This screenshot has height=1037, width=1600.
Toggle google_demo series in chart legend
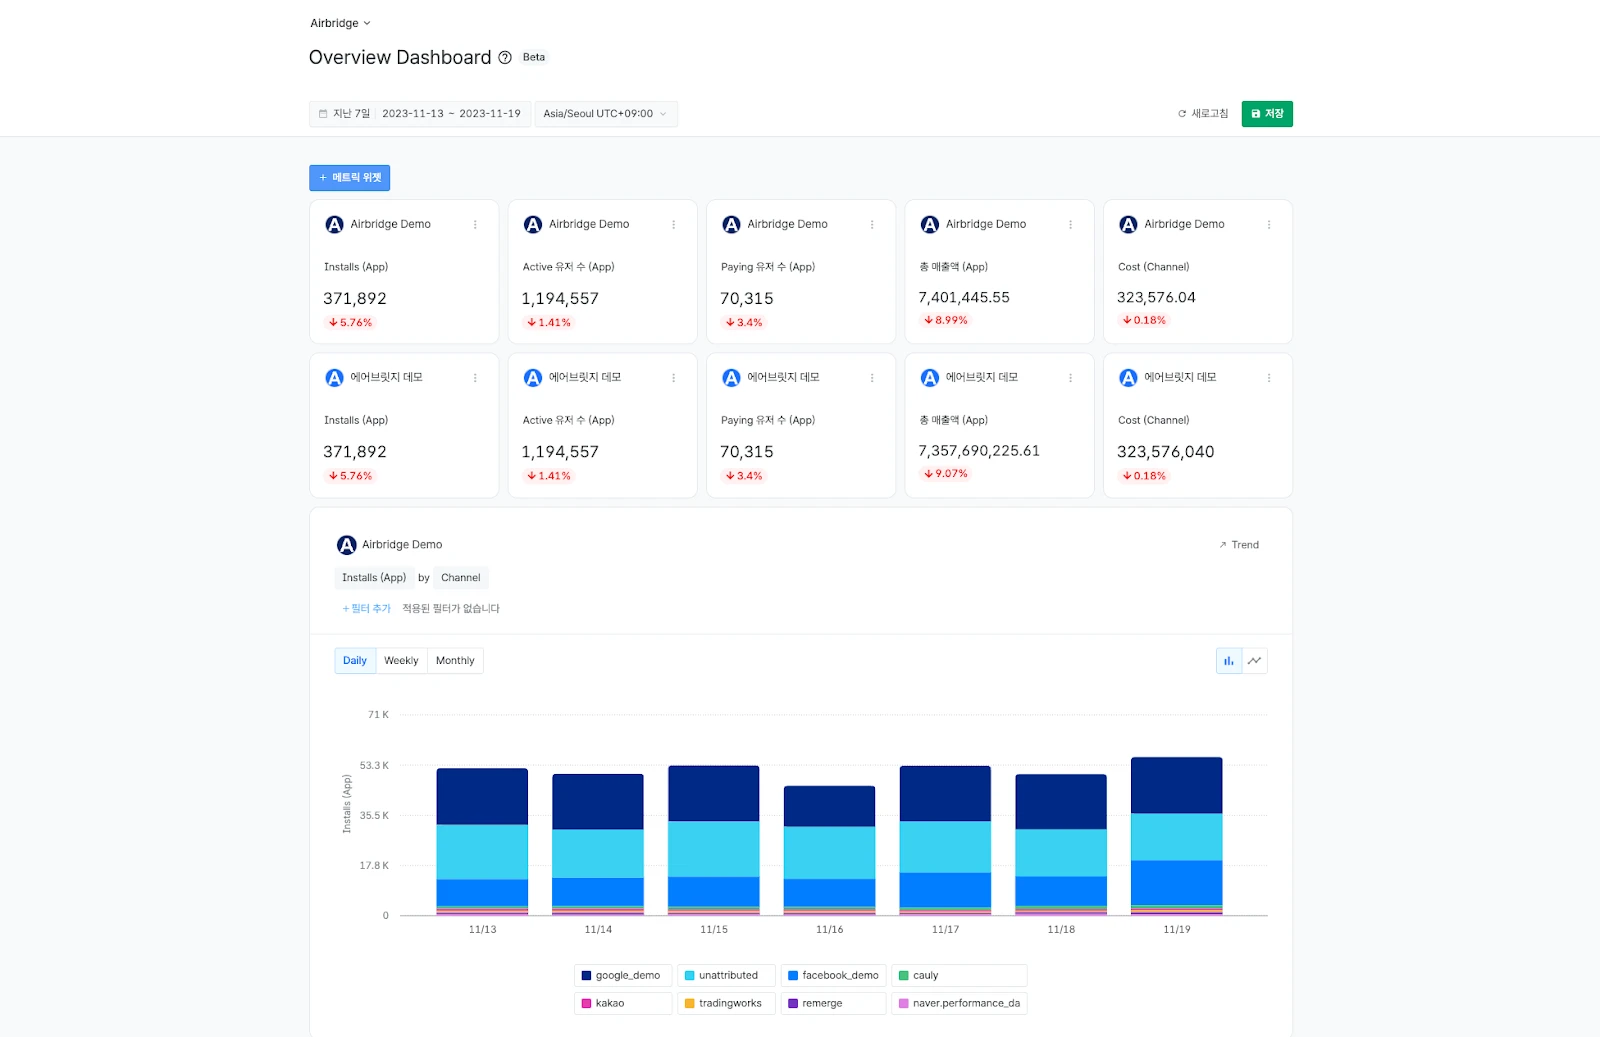622,976
